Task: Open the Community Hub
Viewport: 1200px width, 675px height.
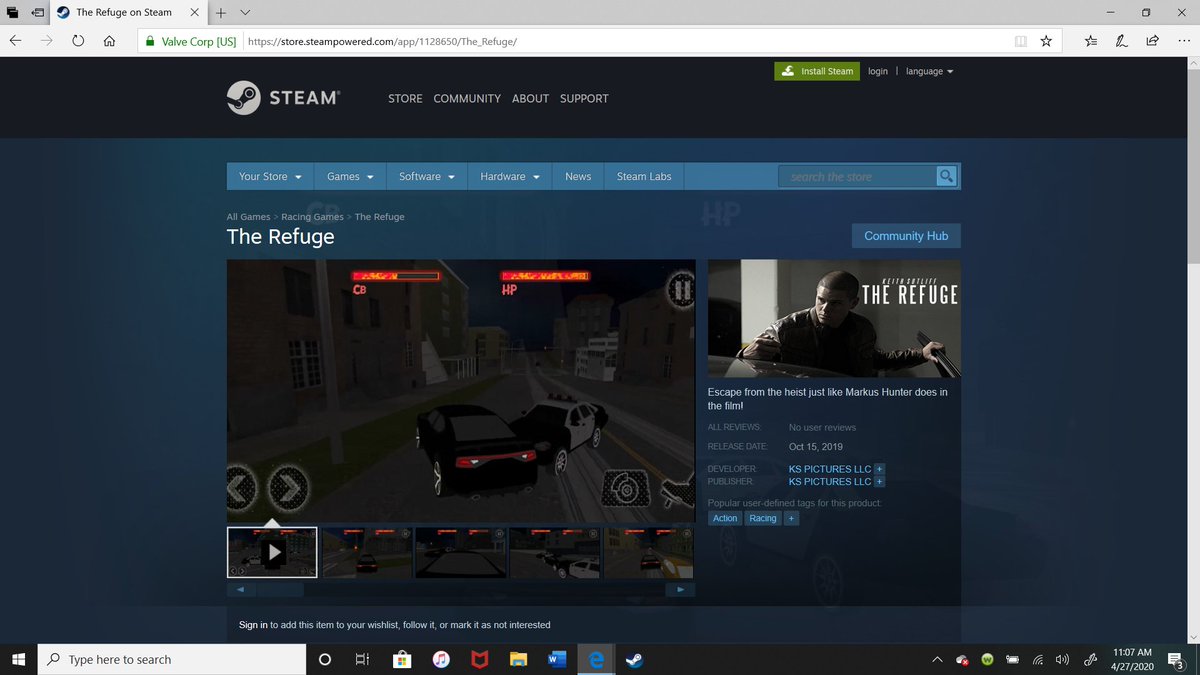Action: coord(905,235)
